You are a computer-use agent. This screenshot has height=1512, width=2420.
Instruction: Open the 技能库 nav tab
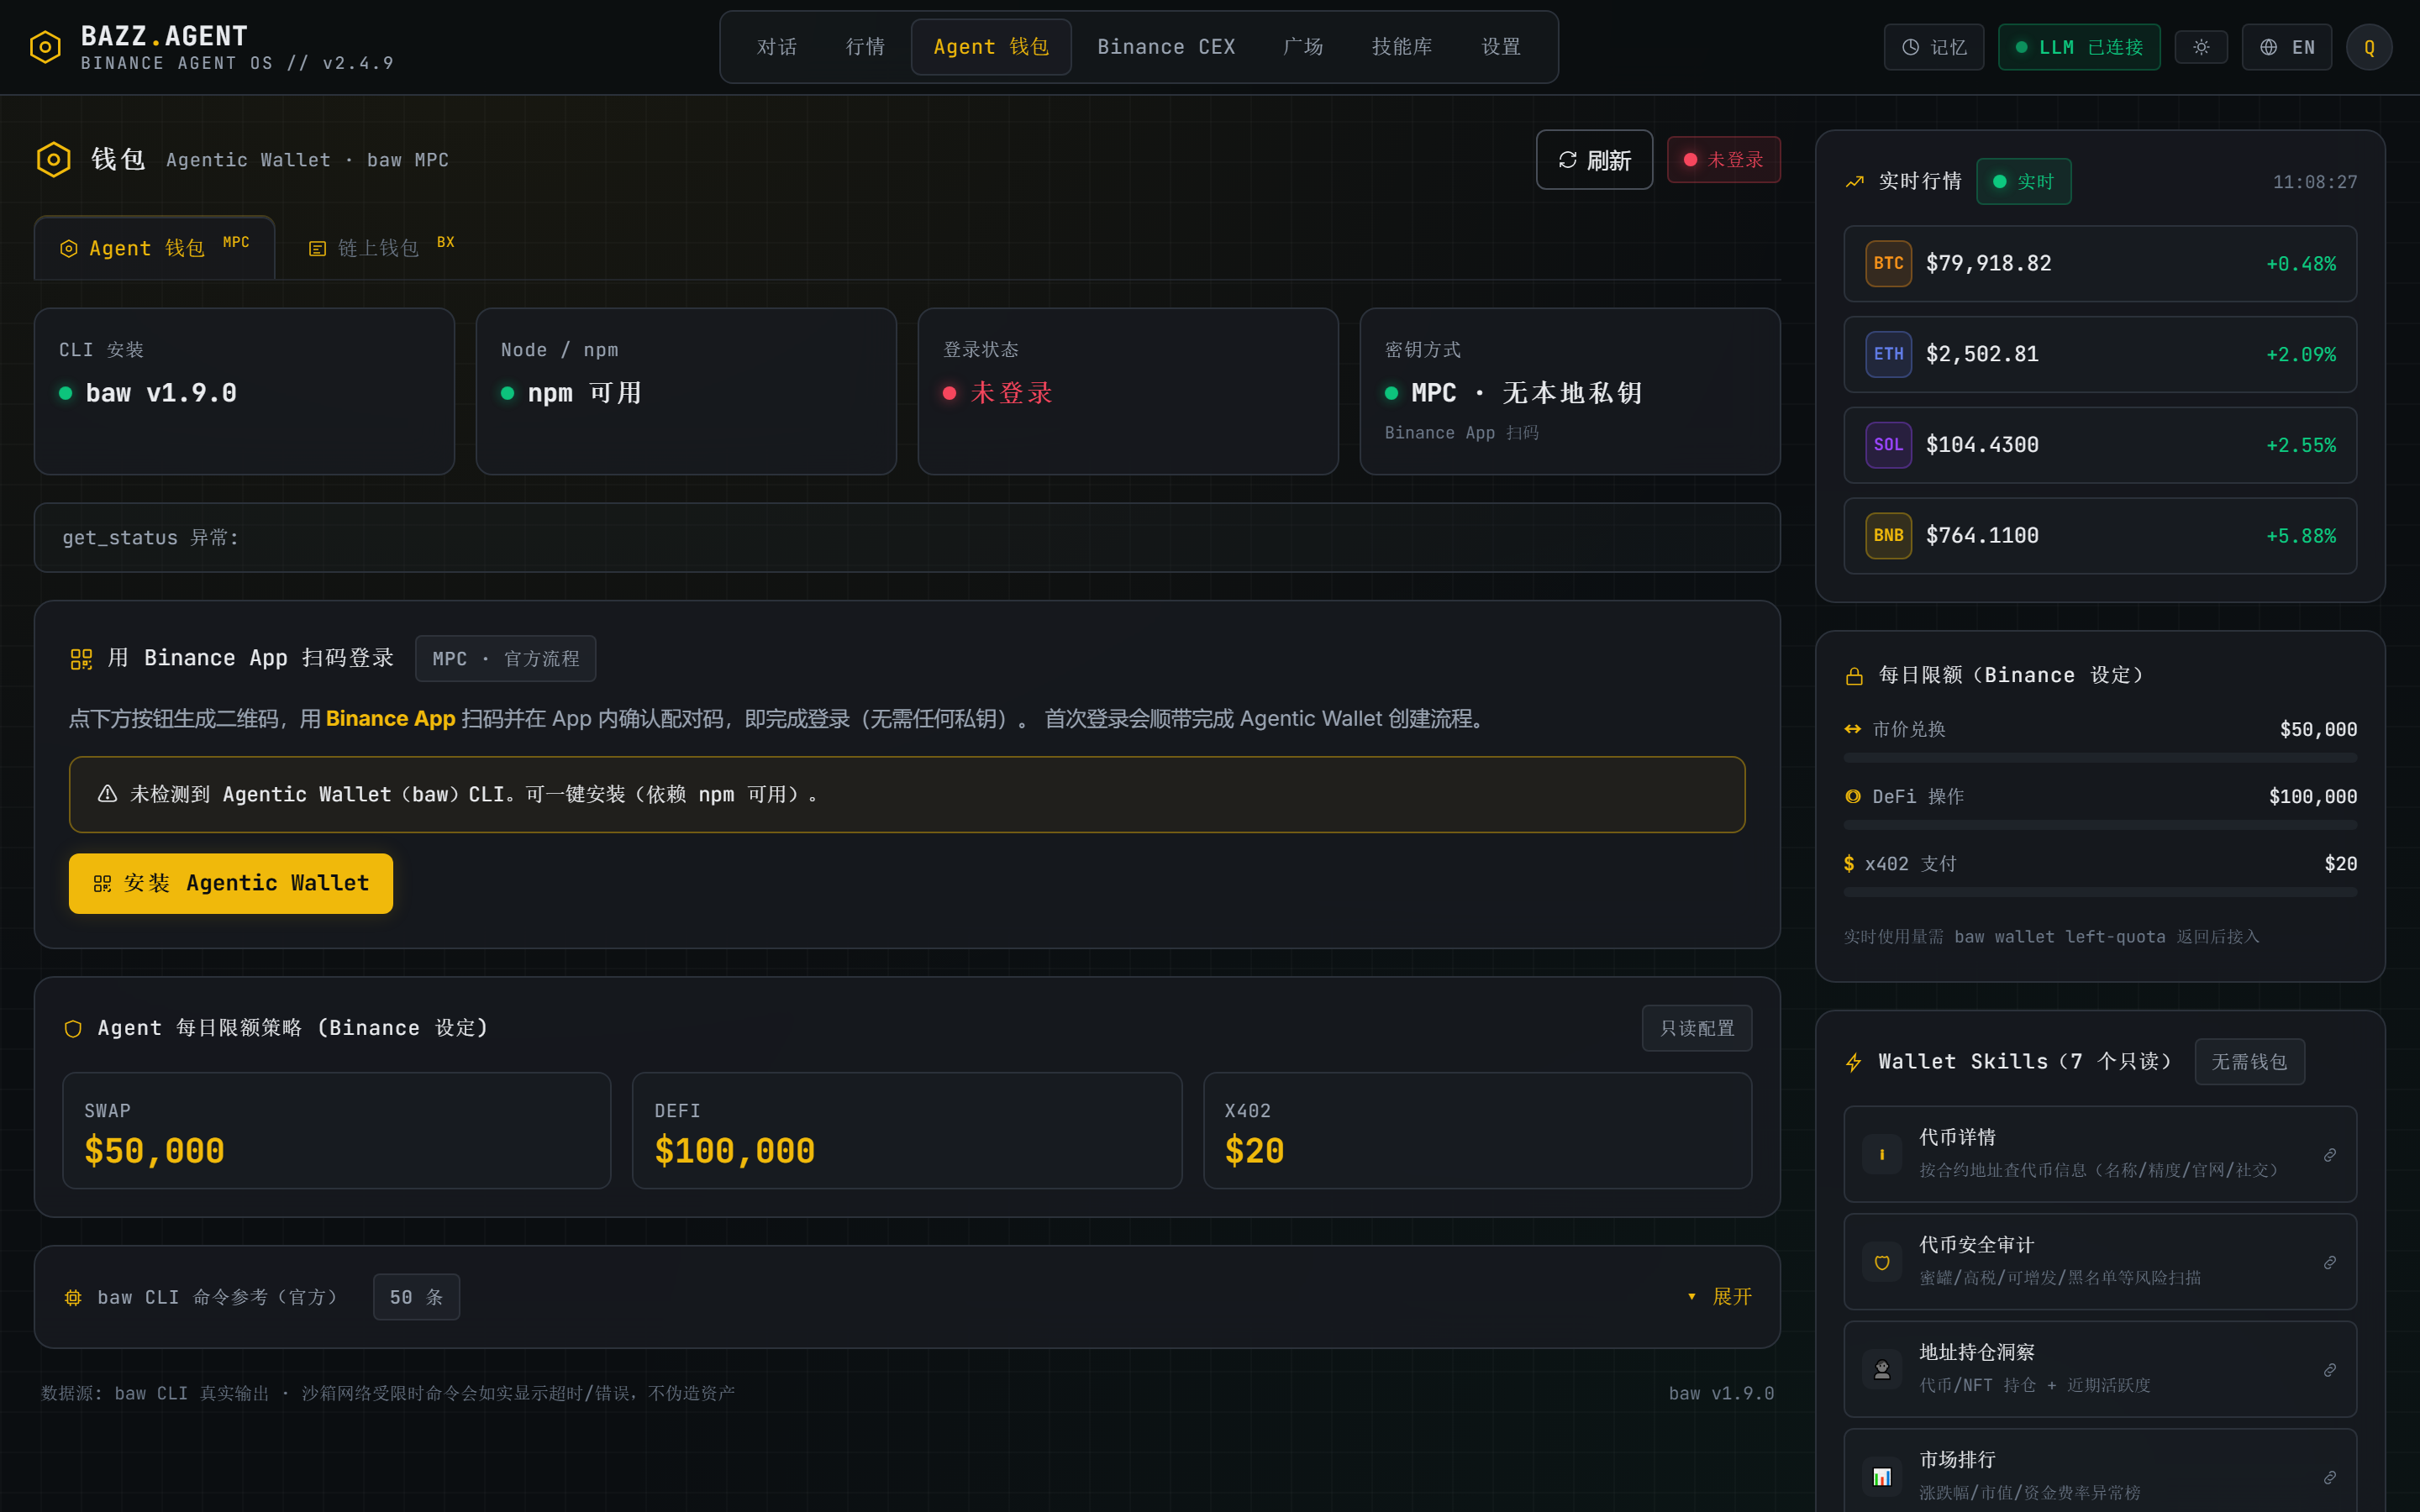point(1402,47)
